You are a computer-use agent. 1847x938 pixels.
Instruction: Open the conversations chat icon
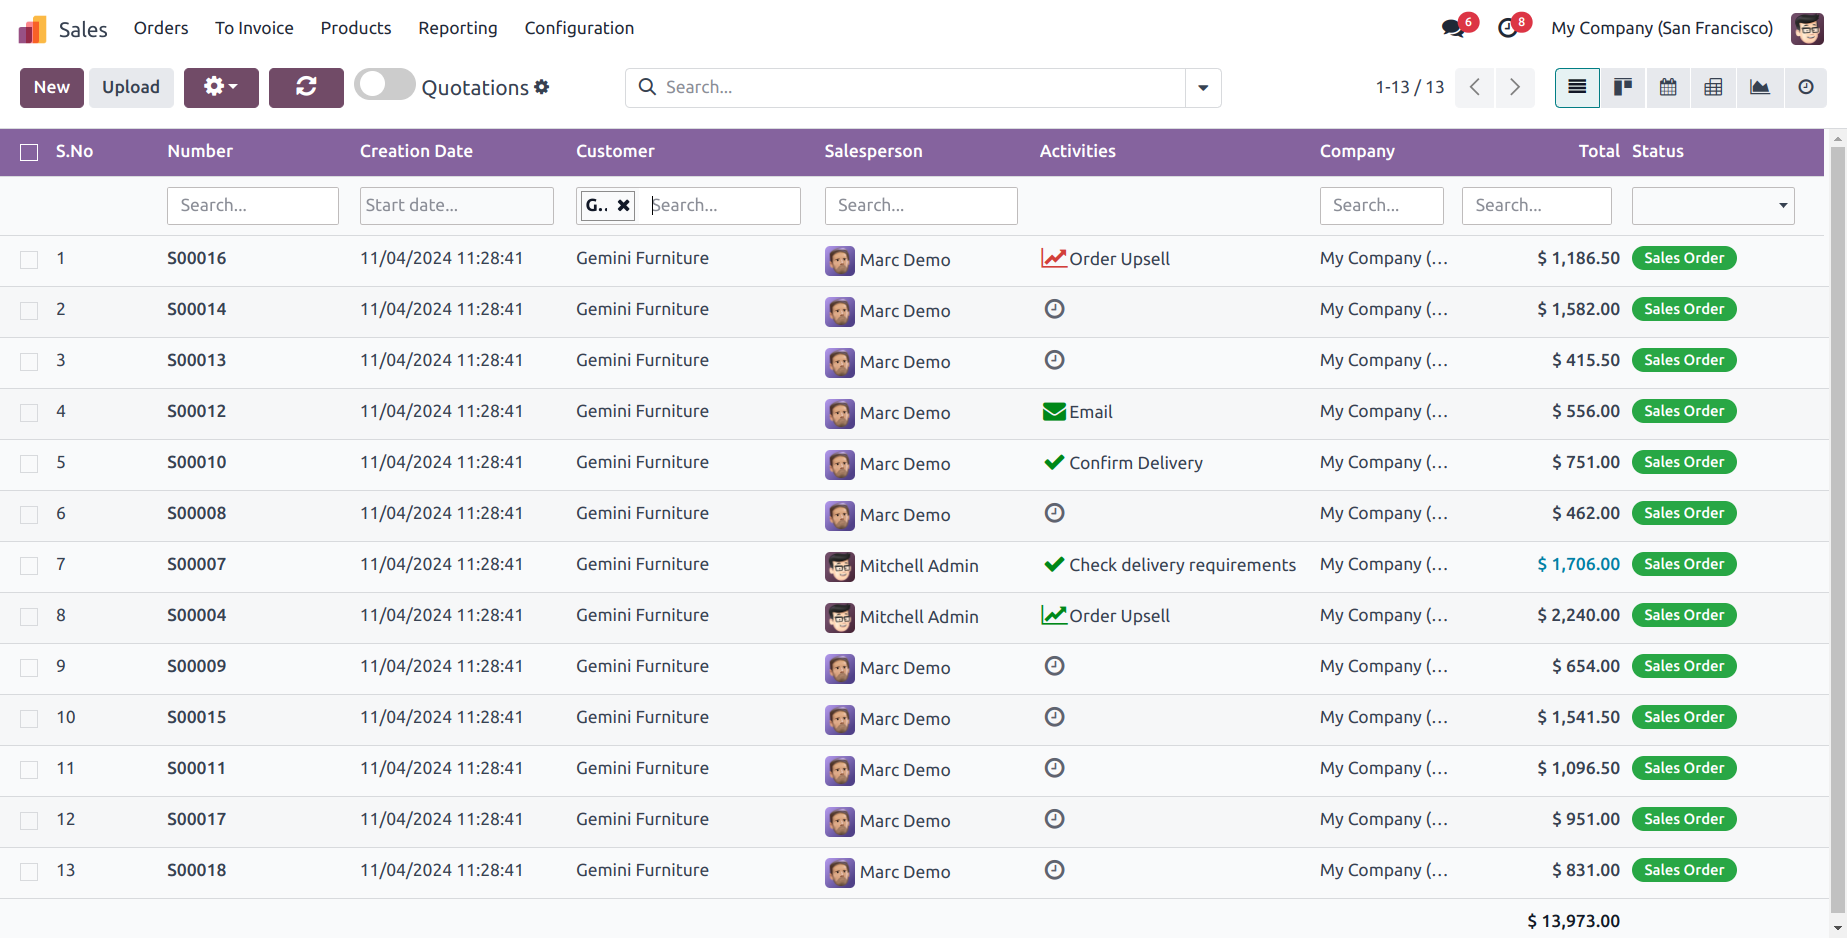tap(1453, 28)
